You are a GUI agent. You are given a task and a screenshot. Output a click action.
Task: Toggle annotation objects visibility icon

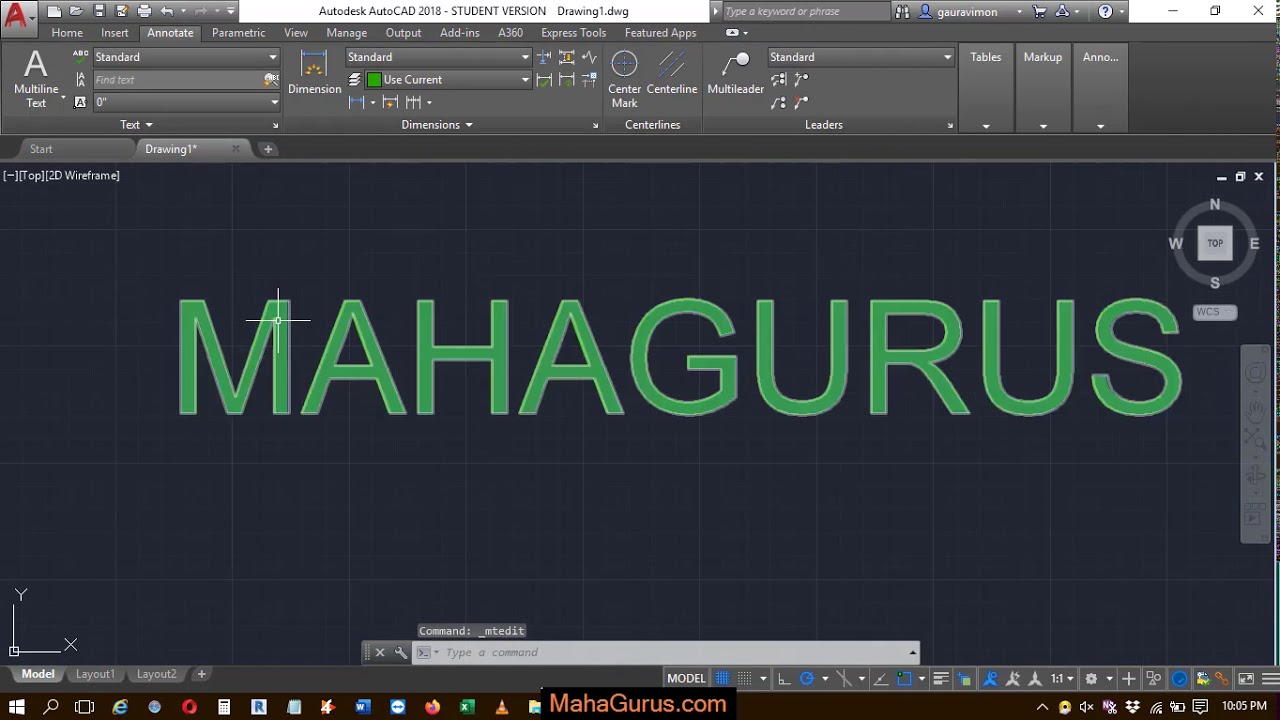[990, 679]
